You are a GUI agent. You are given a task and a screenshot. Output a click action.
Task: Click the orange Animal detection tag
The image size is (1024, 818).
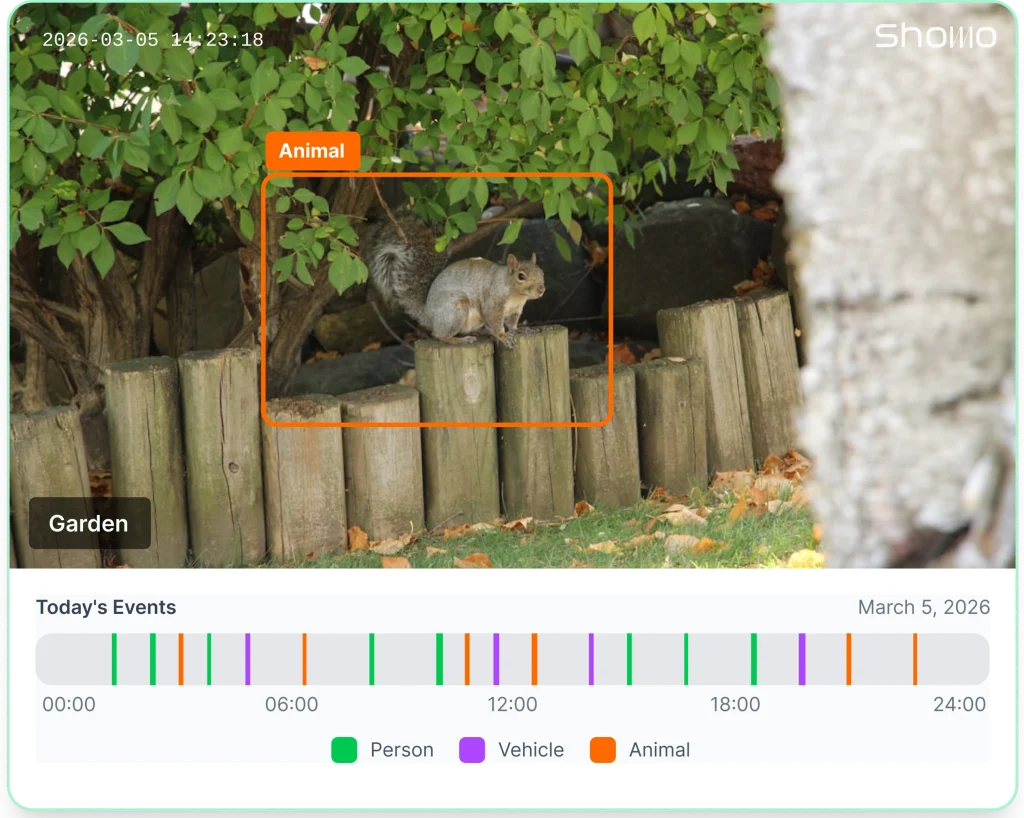312,151
